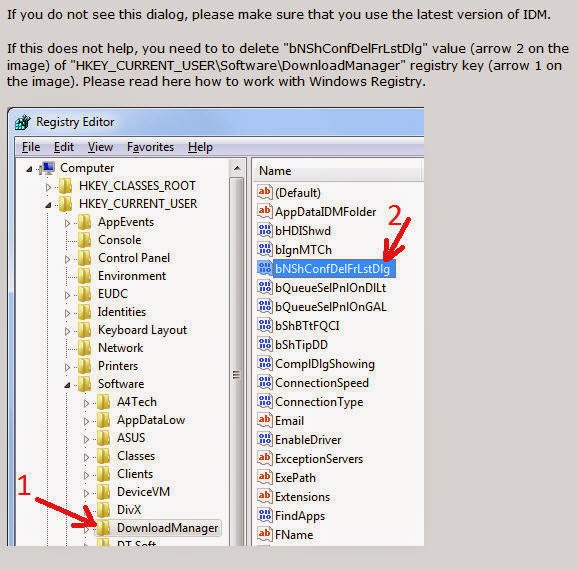The height and width of the screenshot is (569, 578).
Task: Open the File menu
Action: coord(31,147)
